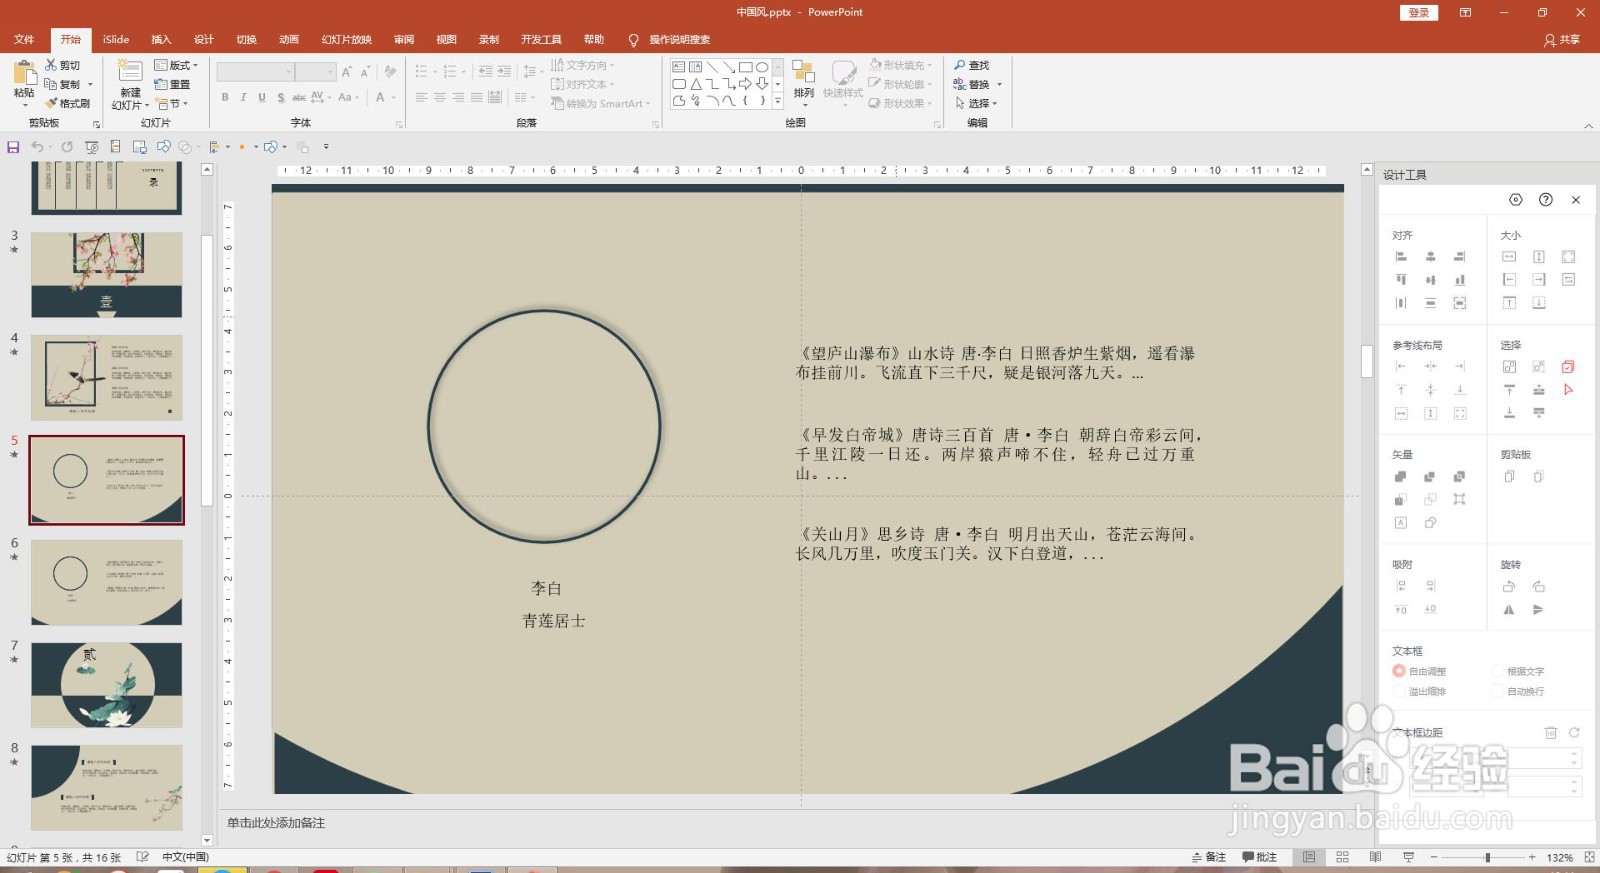
Task: Click the trash icon beside 文本框边距
Action: coord(1550,732)
